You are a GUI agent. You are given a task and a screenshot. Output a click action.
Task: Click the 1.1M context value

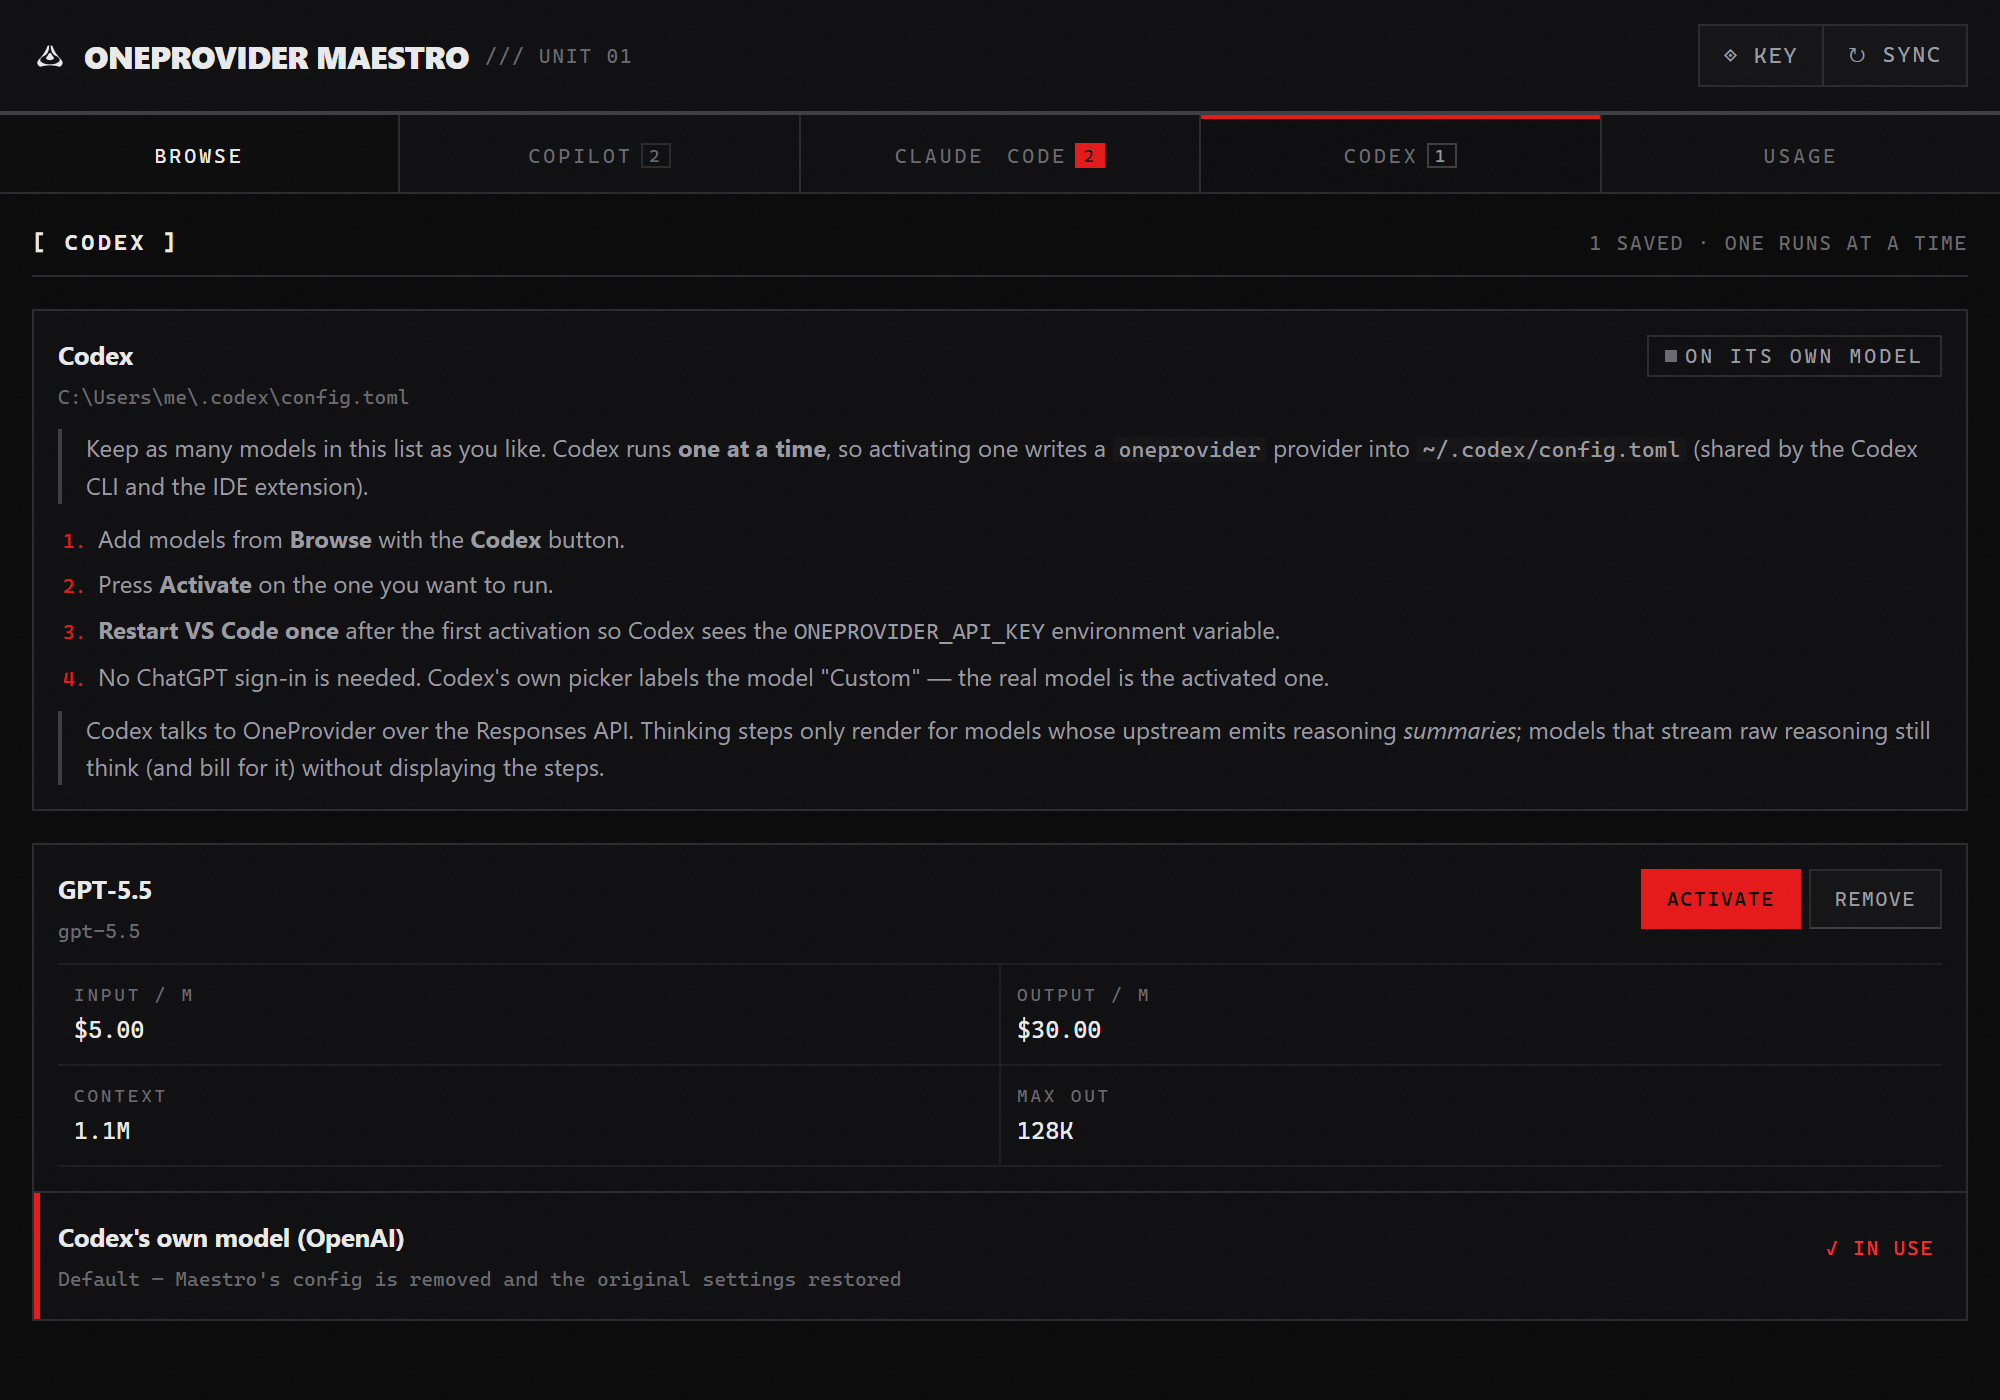pyautogui.click(x=102, y=1131)
